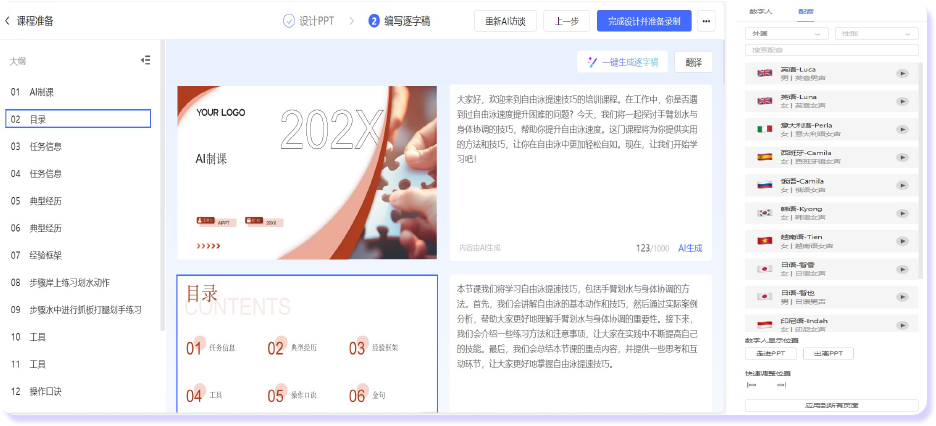Open the 外国 language category dropdown
The height and width of the screenshot is (426, 936).
[x=786, y=34]
